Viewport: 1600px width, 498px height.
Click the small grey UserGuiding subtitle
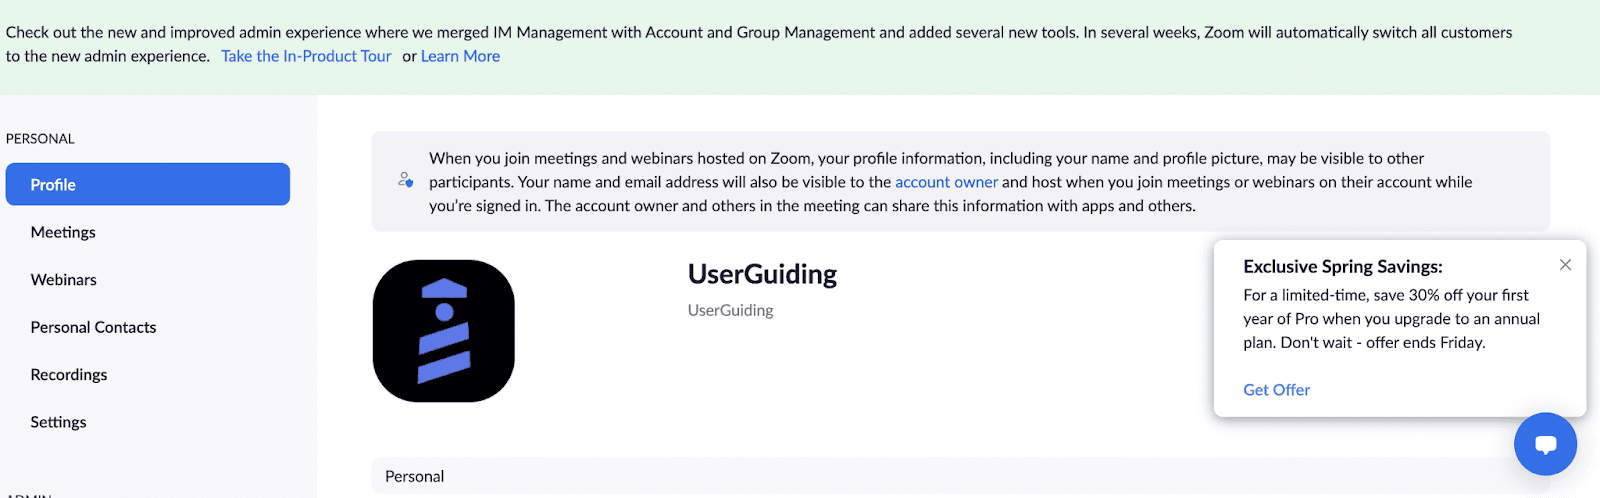tap(730, 310)
